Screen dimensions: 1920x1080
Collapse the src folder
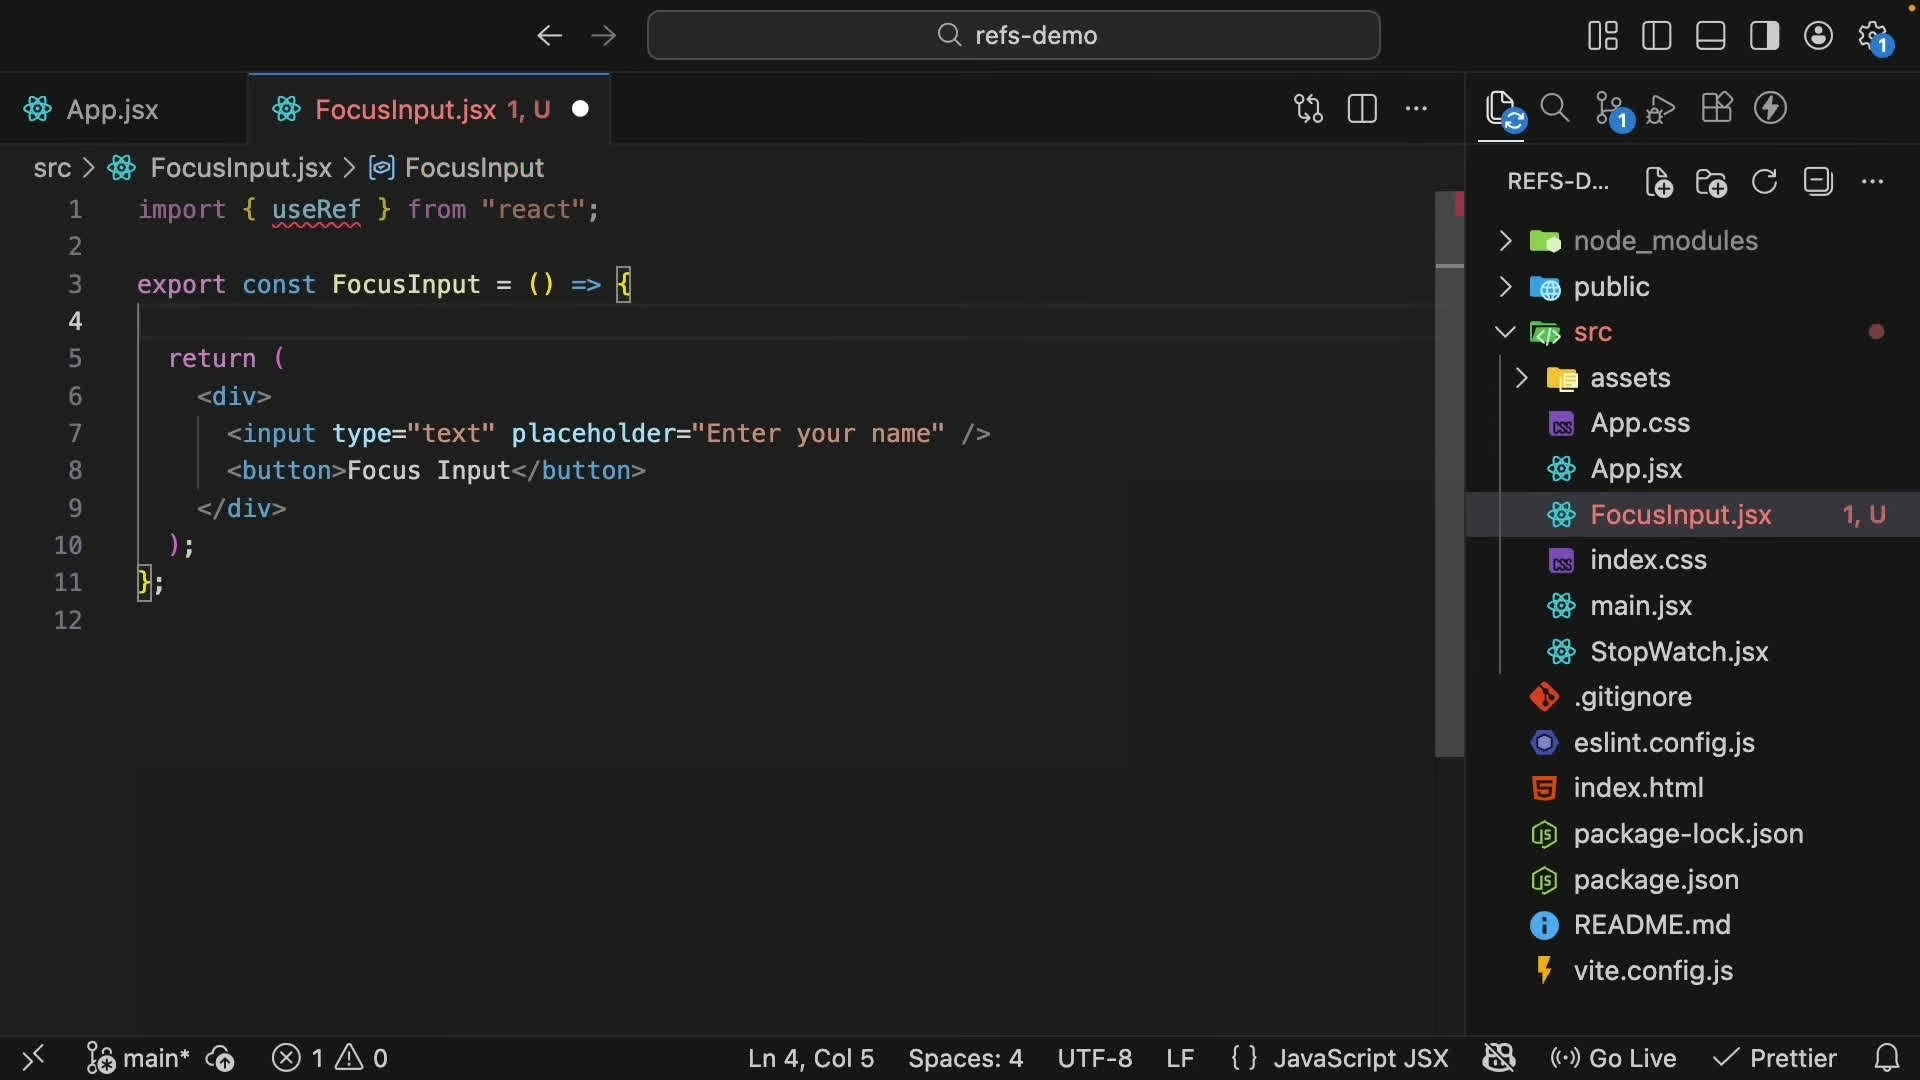pos(1693,332)
